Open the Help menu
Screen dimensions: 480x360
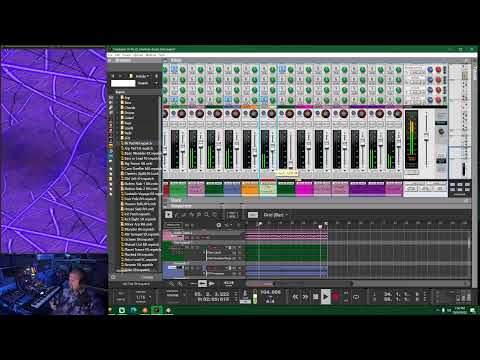[x=162, y=55]
